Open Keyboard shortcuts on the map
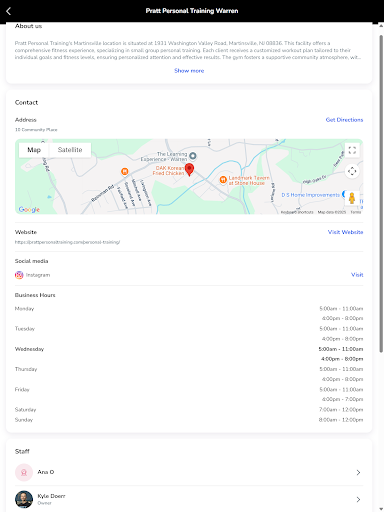384x512 pixels. (x=297, y=212)
